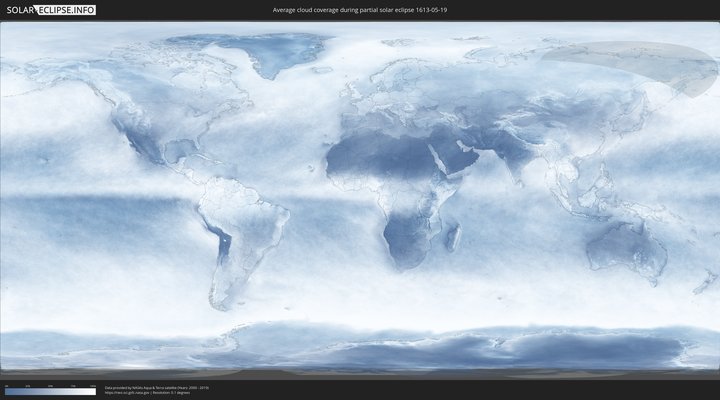Select the southern tip of South America
The width and height of the screenshot is (720, 400).
pyautogui.click(x=217, y=295)
